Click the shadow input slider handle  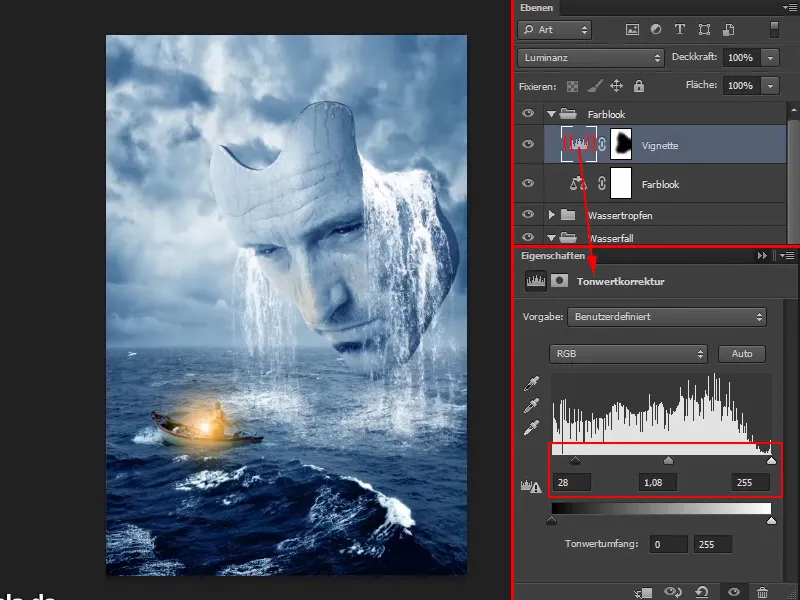point(575,461)
